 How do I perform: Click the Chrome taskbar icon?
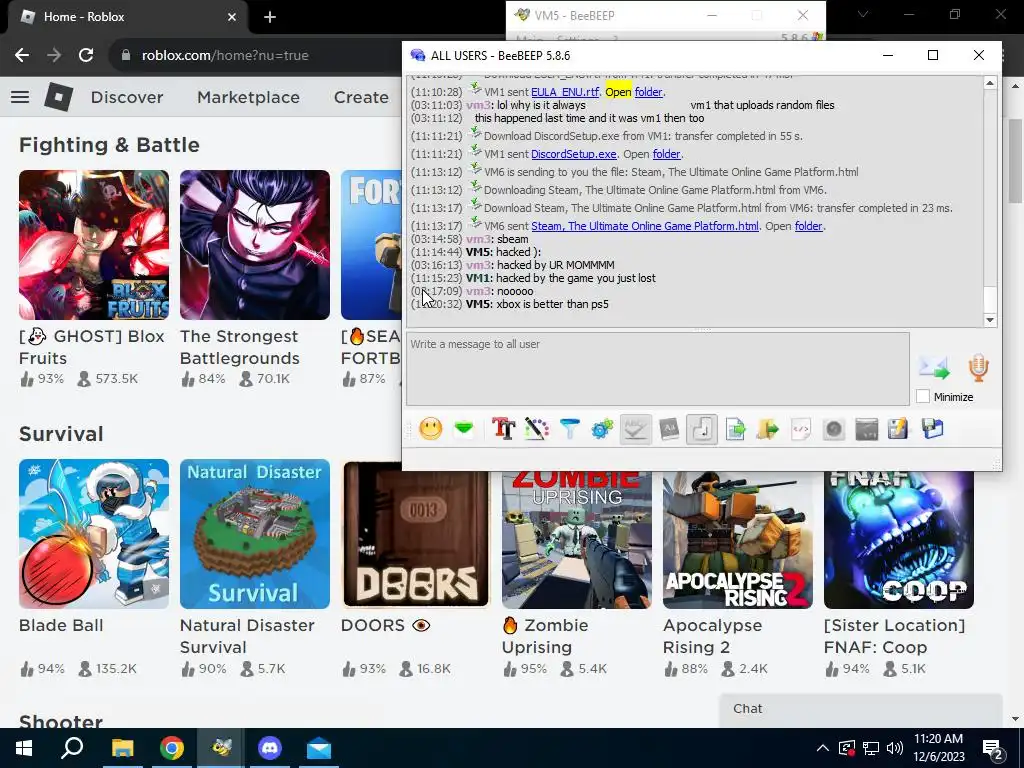(x=172, y=748)
